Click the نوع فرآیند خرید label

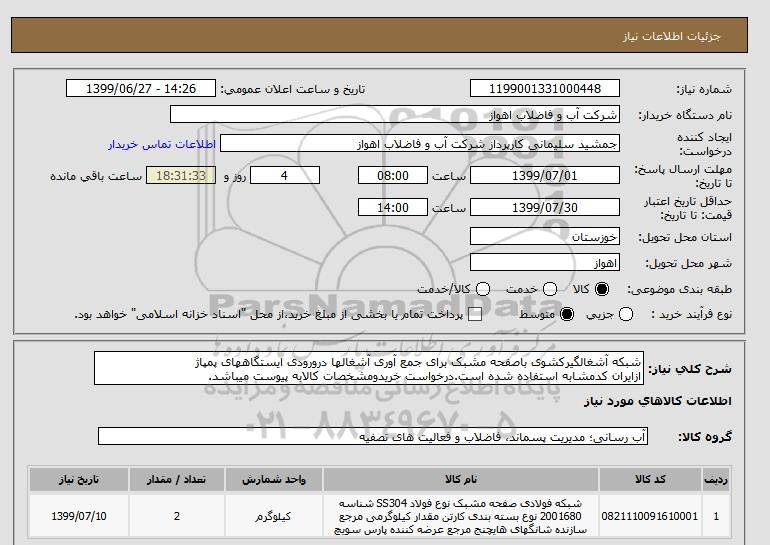691,314
